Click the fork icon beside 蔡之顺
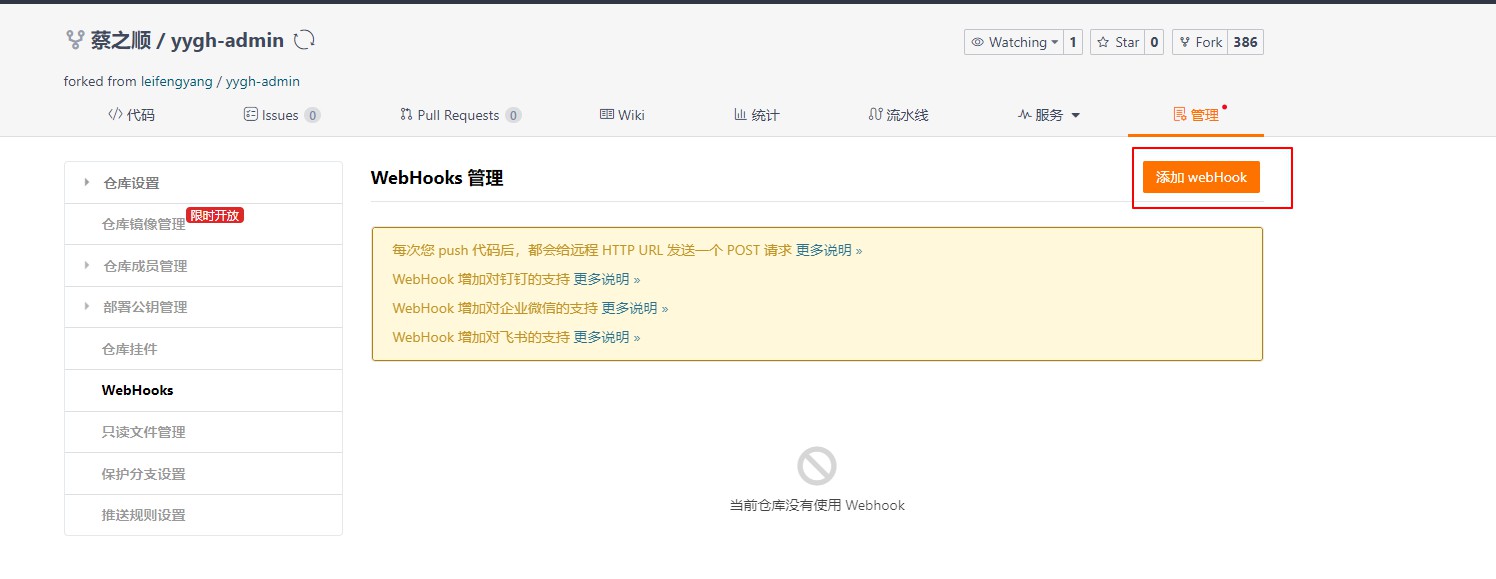Viewport: 1496px width, 579px height. pos(74,40)
